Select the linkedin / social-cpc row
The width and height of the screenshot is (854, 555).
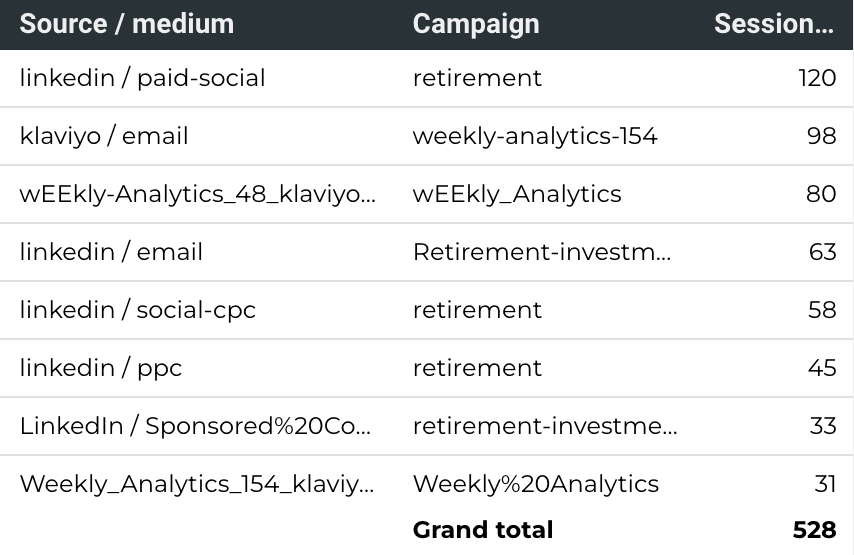(426, 310)
